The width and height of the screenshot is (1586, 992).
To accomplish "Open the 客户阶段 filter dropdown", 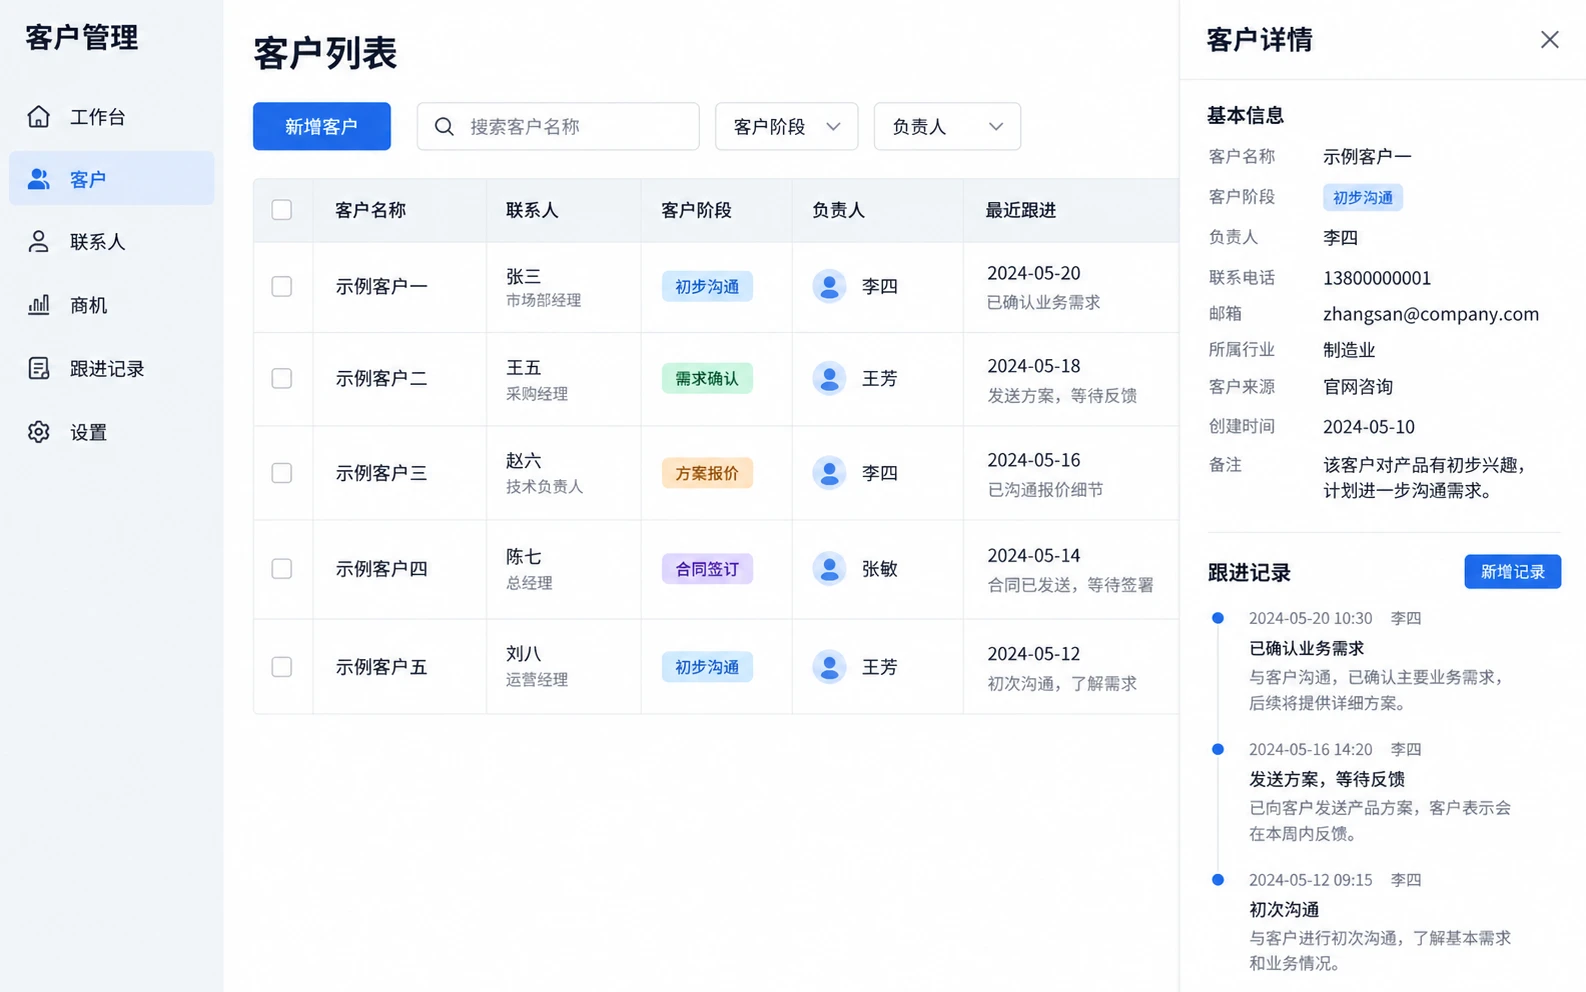I will click(786, 126).
